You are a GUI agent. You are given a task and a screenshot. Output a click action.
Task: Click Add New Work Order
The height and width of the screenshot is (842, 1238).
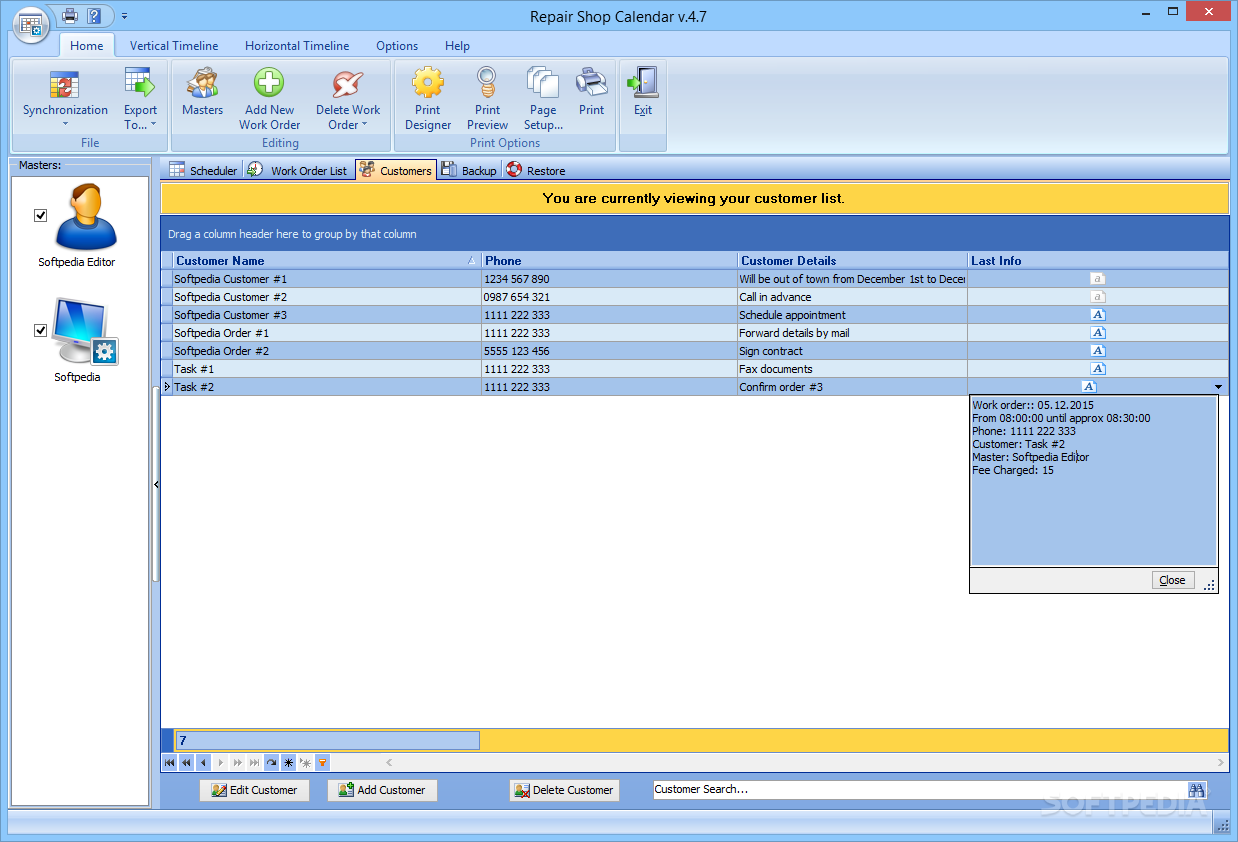pos(269,98)
